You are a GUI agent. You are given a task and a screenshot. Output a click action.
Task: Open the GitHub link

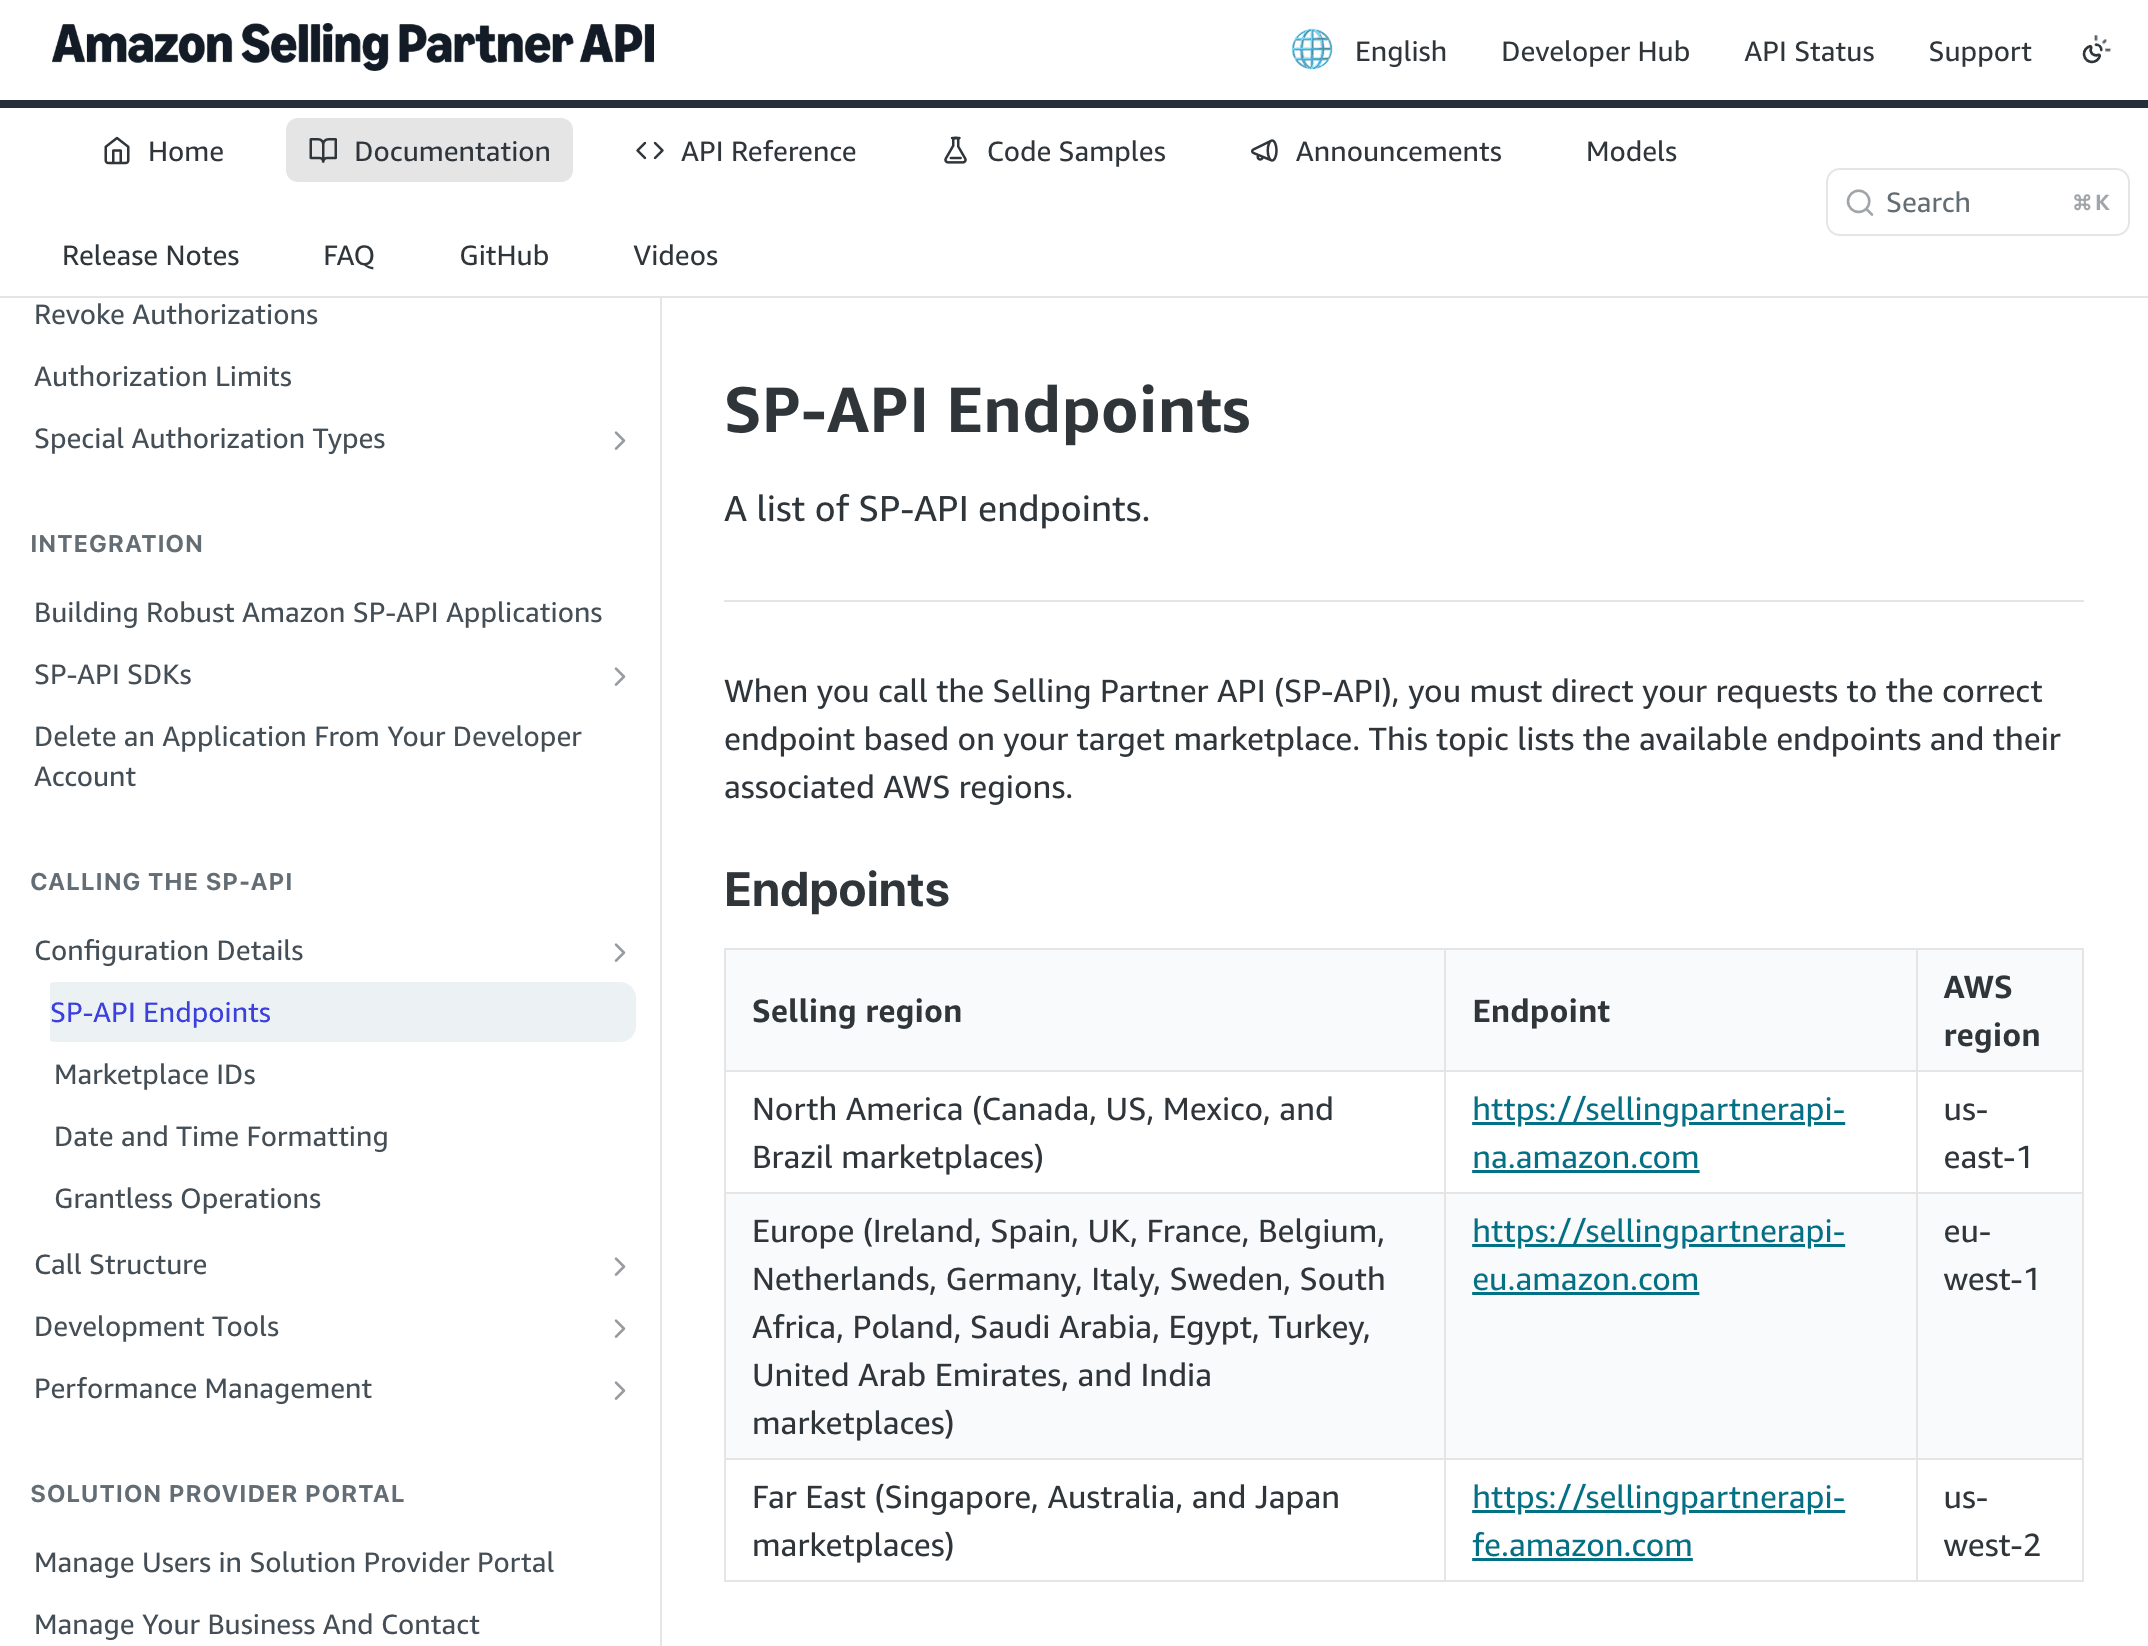click(x=503, y=255)
